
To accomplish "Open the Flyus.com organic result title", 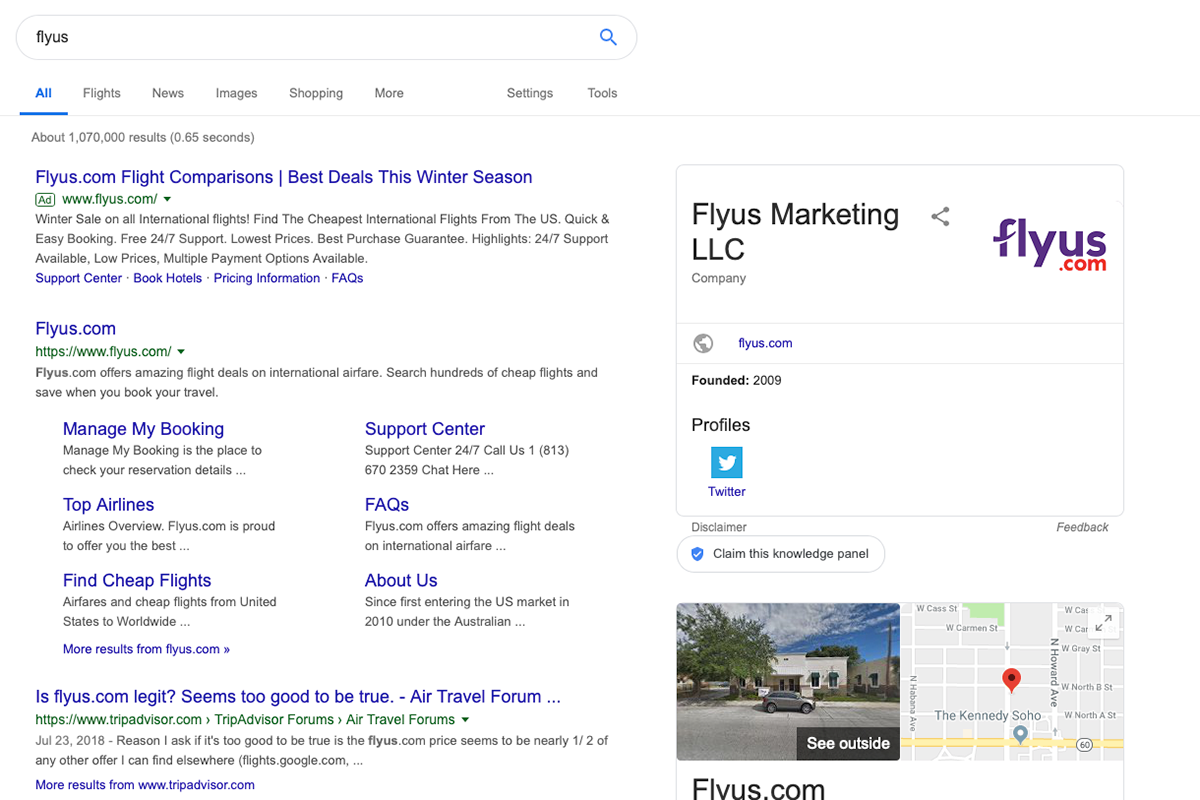I will (76, 329).
